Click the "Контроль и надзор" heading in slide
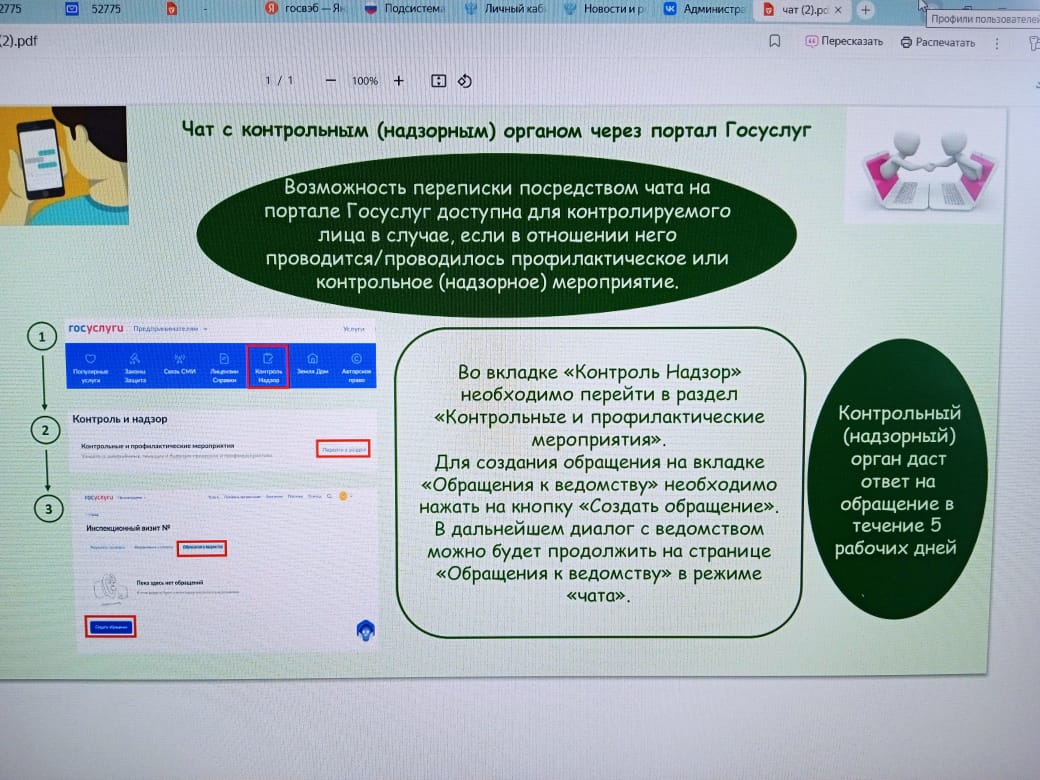Viewport: 1040px width, 780px height. 120,419
